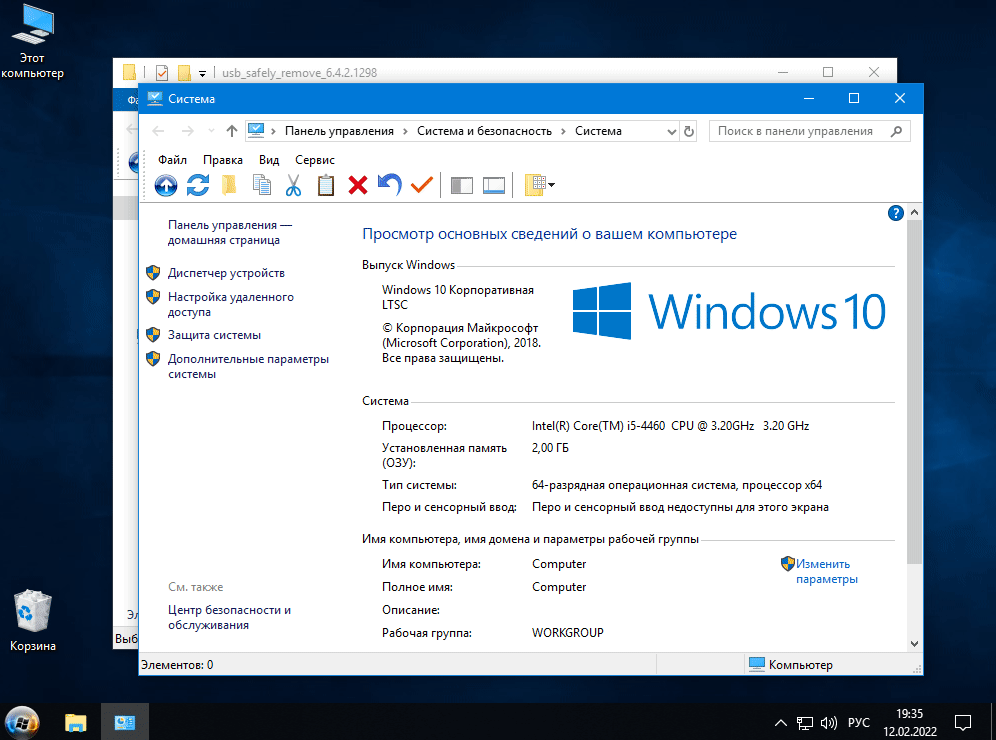Click Этот компьютер desktop icon
The width and height of the screenshot is (996, 740).
tap(32, 42)
